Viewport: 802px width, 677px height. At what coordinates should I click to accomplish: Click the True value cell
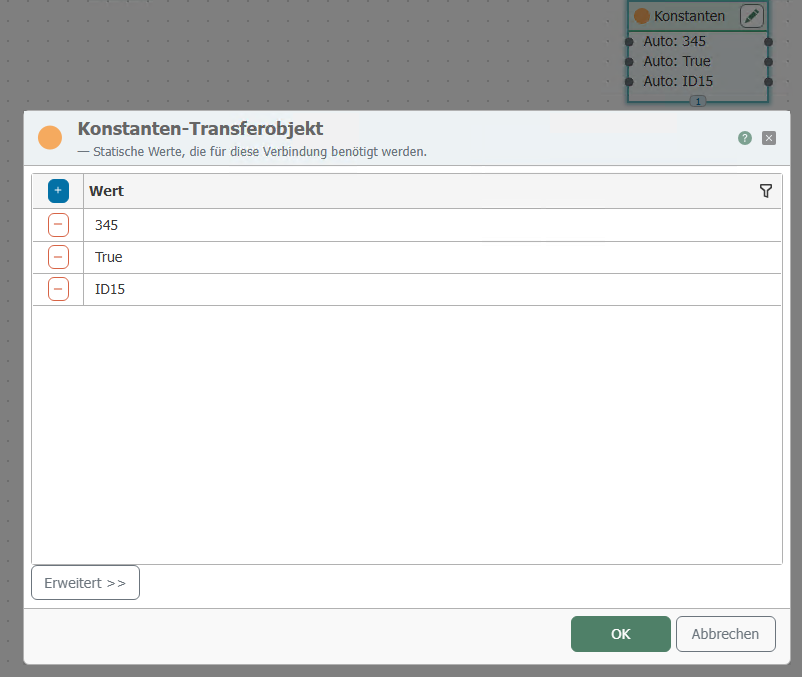coord(430,257)
